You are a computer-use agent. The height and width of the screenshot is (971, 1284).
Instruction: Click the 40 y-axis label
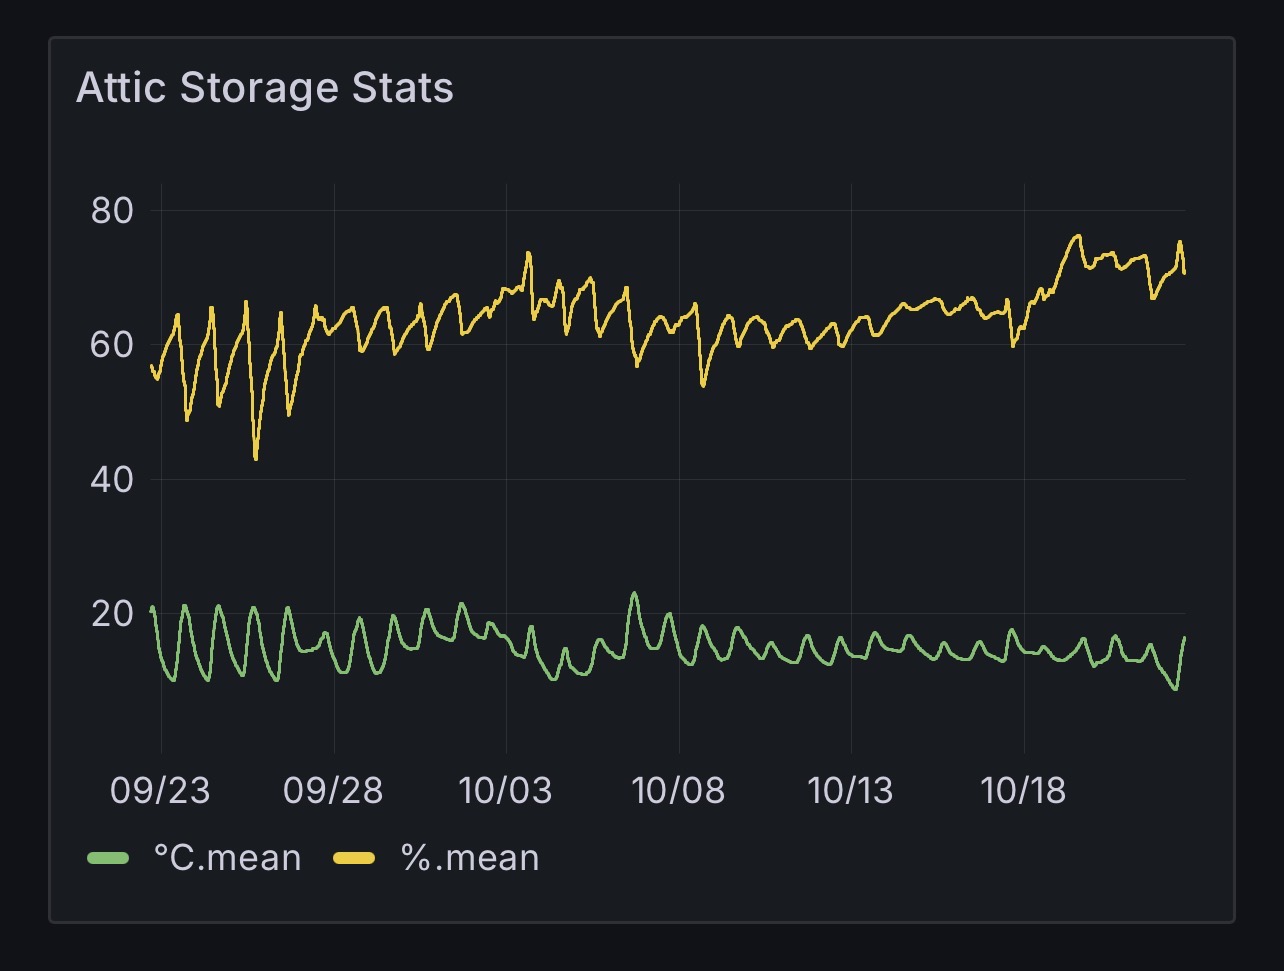(x=112, y=479)
